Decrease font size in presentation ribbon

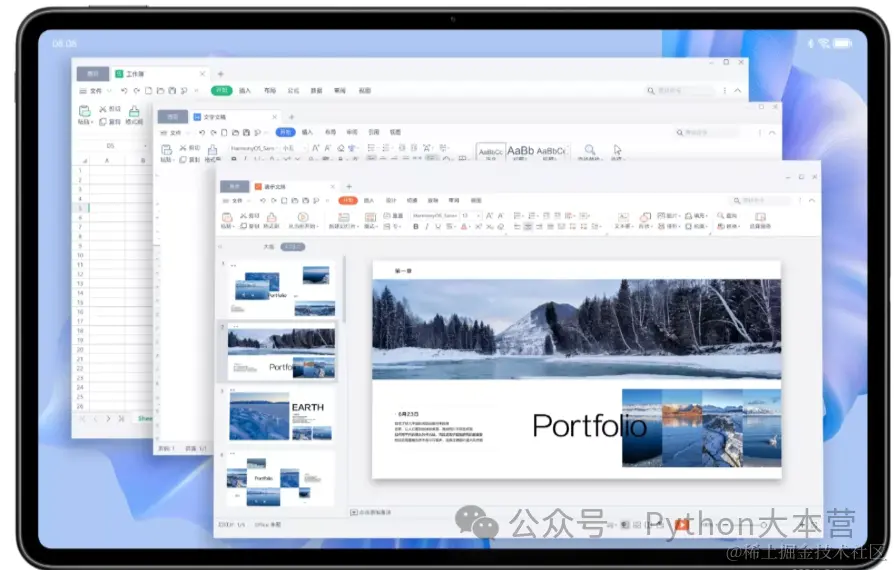click(x=500, y=215)
